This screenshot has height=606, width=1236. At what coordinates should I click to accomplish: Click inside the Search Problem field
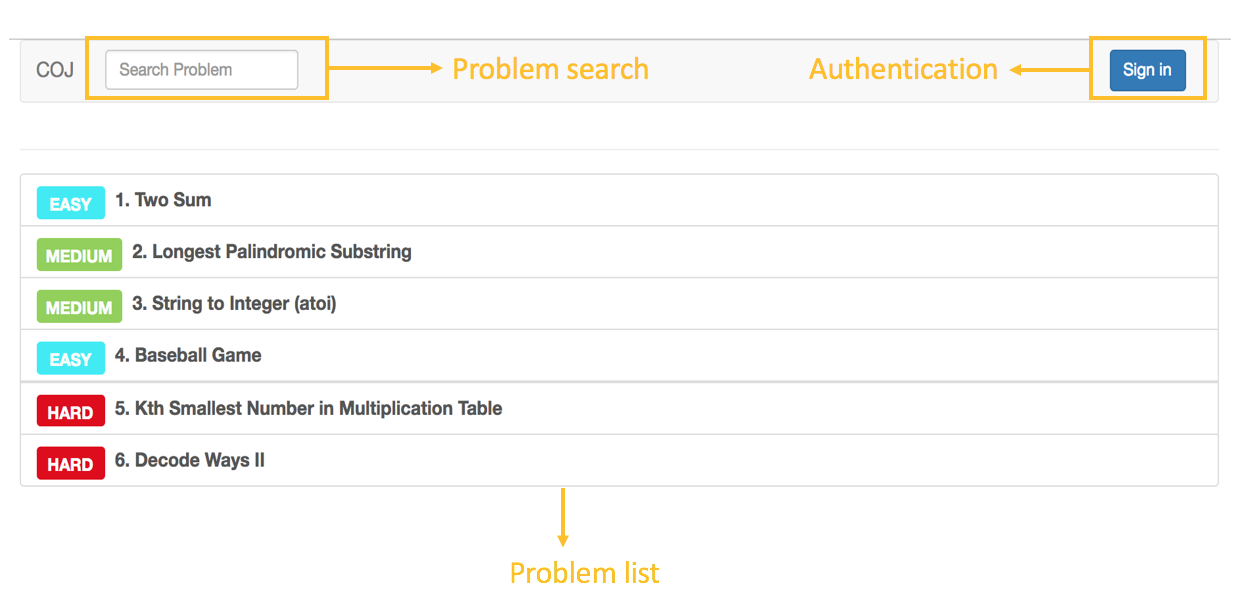tap(200, 69)
